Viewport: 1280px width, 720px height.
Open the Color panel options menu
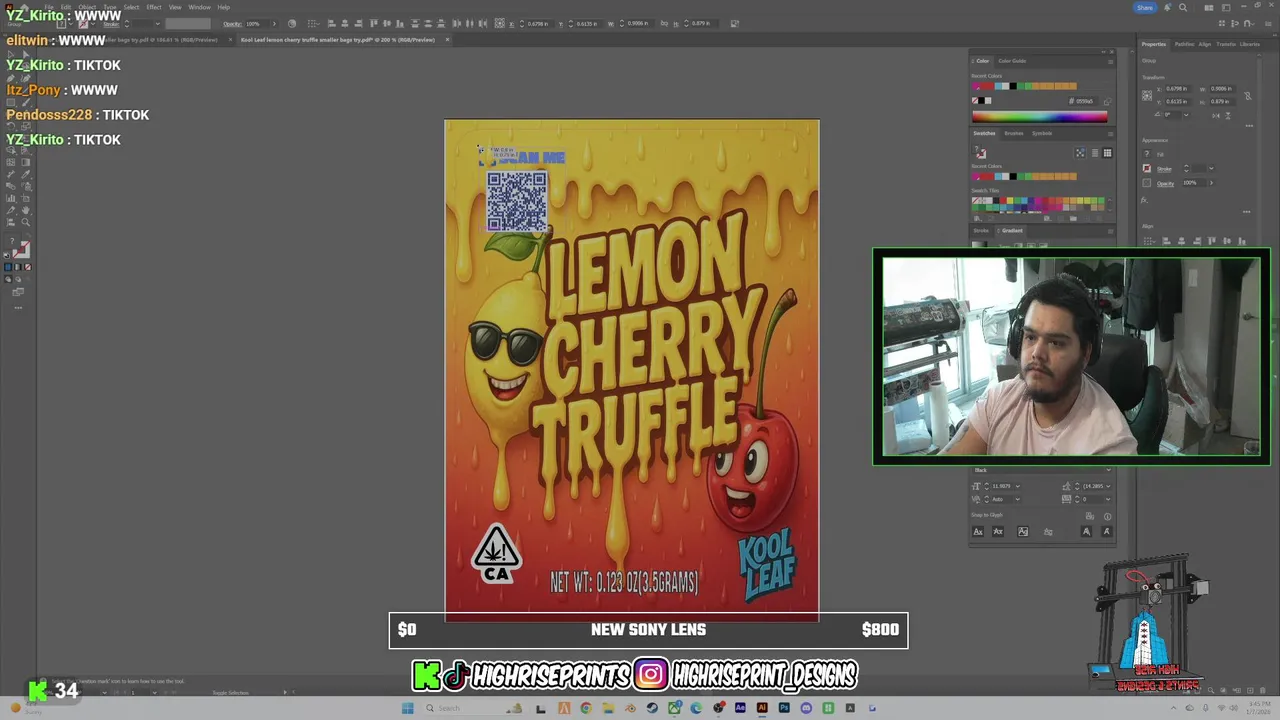(x=1110, y=62)
